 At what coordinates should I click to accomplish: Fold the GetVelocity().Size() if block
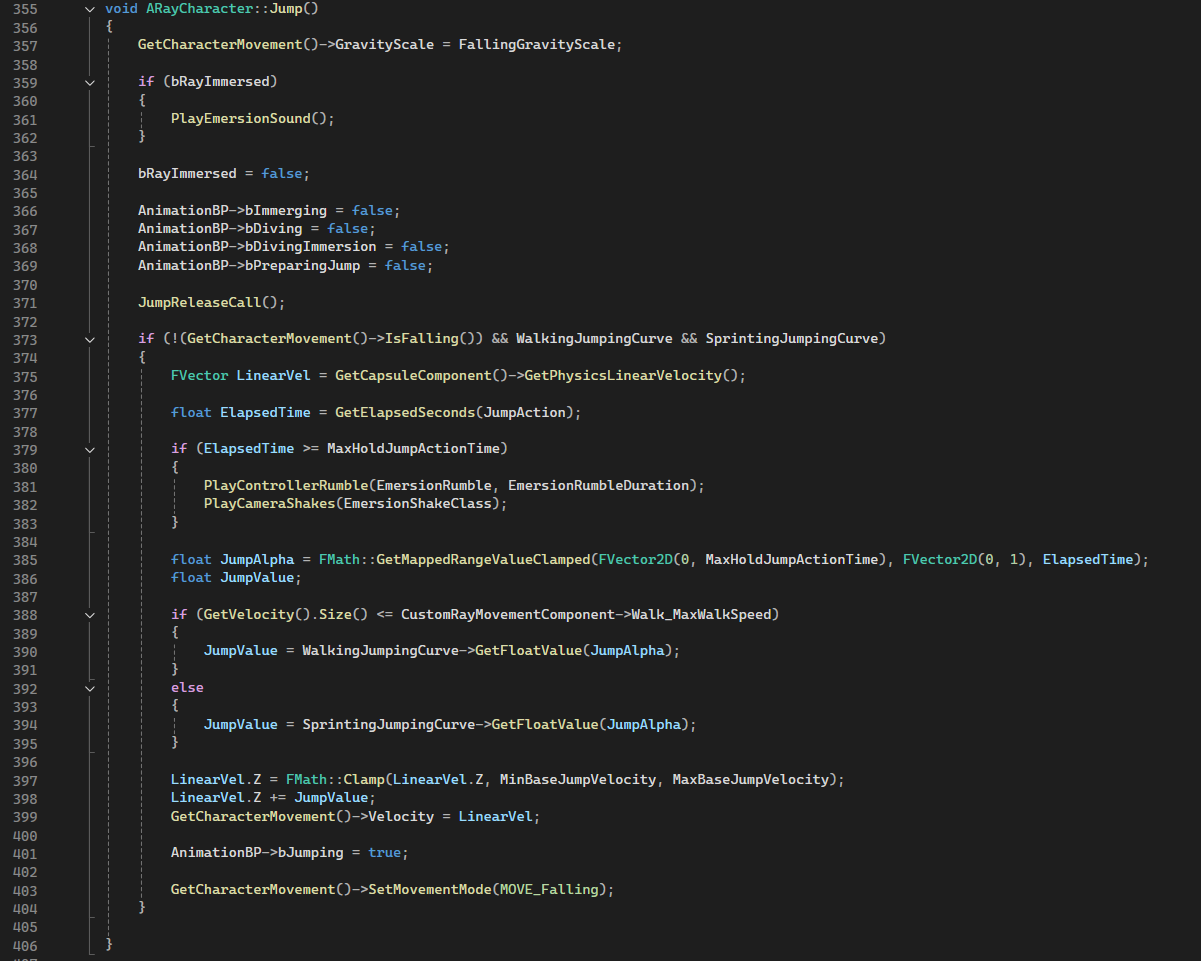tap(91, 614)
